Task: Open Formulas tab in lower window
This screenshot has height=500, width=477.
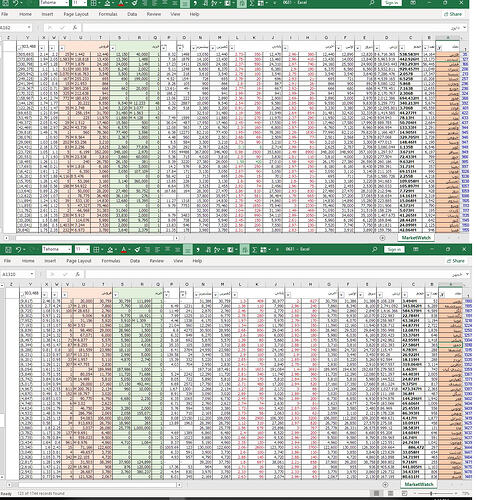Action: click(x=111, y=261)
